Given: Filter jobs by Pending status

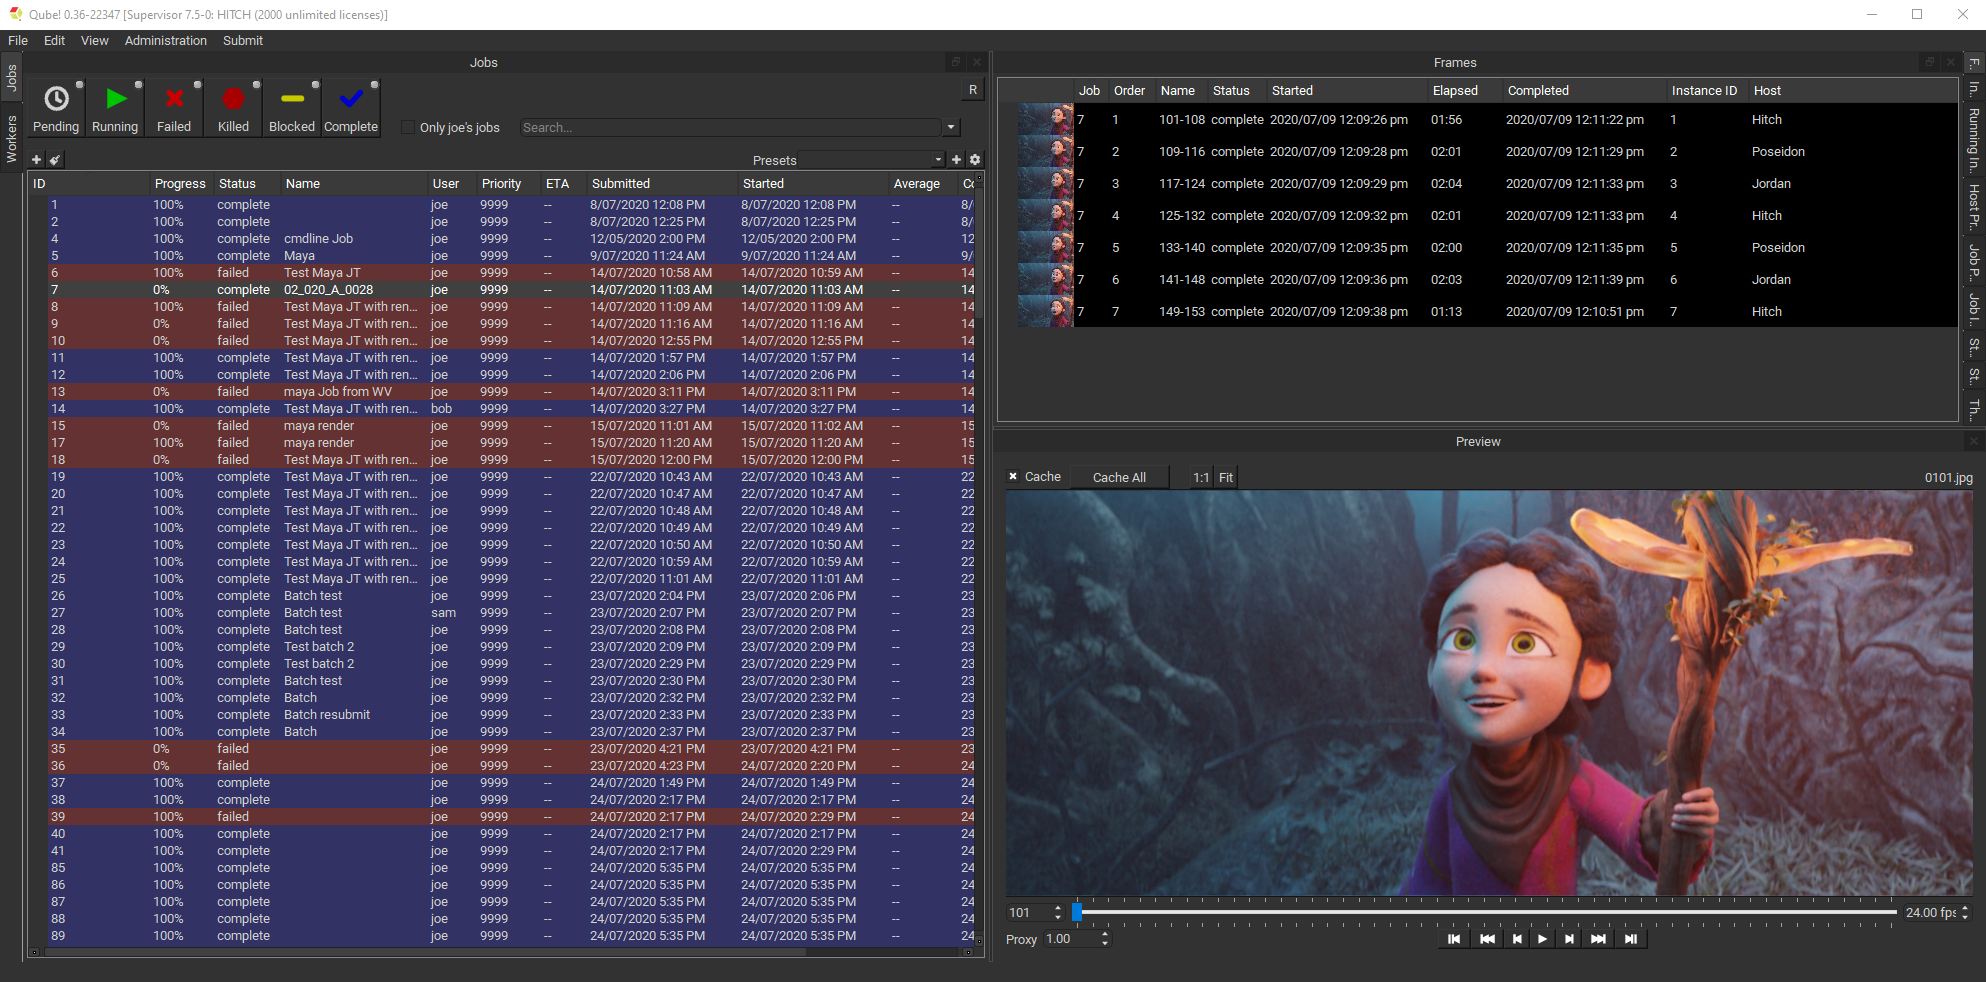Looking at the screenshot, I should [x=56, y=108].
